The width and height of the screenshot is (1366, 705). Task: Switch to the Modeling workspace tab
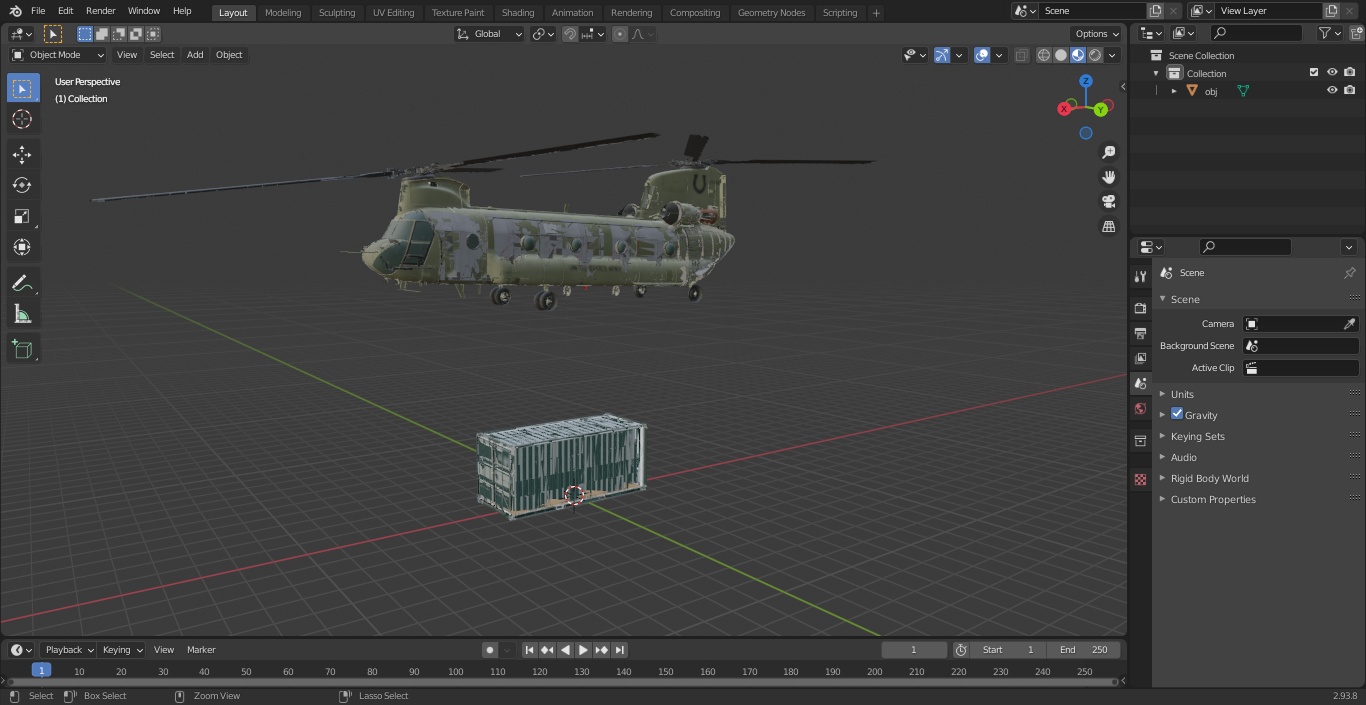click(x=283, y=12)
